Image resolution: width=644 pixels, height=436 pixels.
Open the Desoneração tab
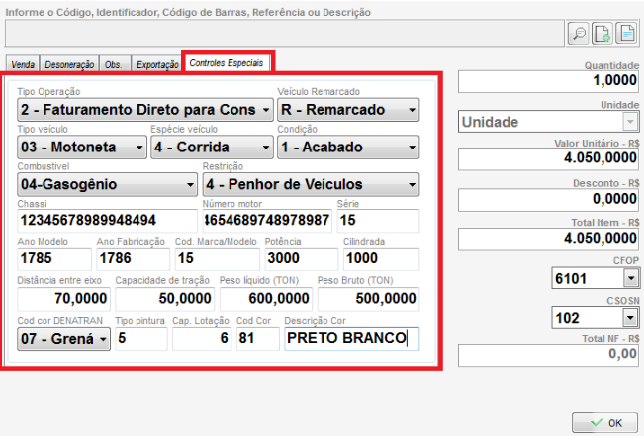[69, 63]
